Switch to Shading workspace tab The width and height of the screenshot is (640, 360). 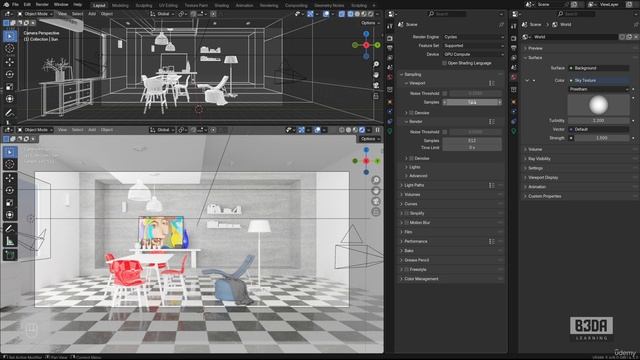tap(222, 5)
